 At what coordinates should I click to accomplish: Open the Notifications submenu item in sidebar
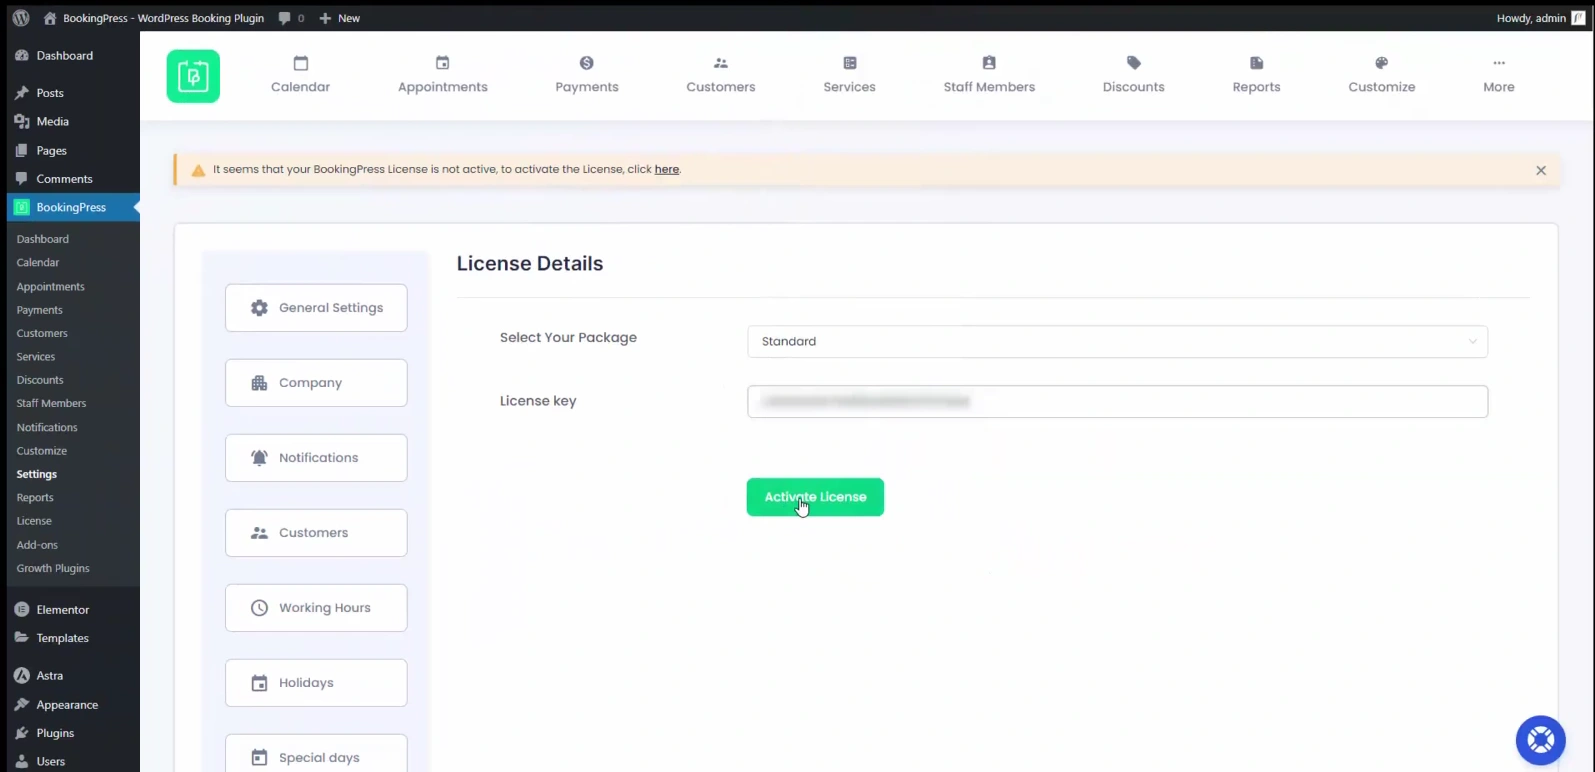pyautogui.click(x=47, y=427)
